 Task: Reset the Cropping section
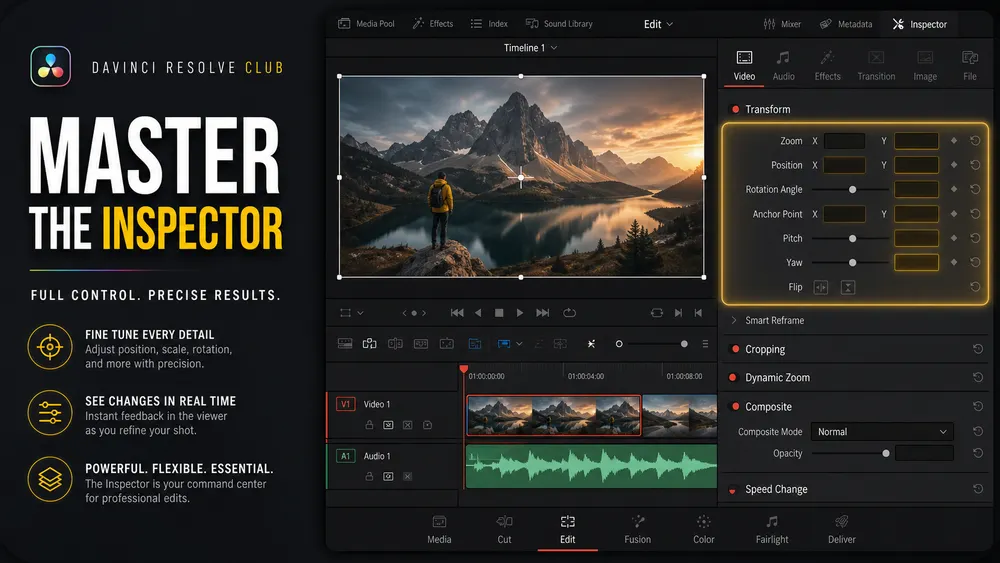click(978, 349)
